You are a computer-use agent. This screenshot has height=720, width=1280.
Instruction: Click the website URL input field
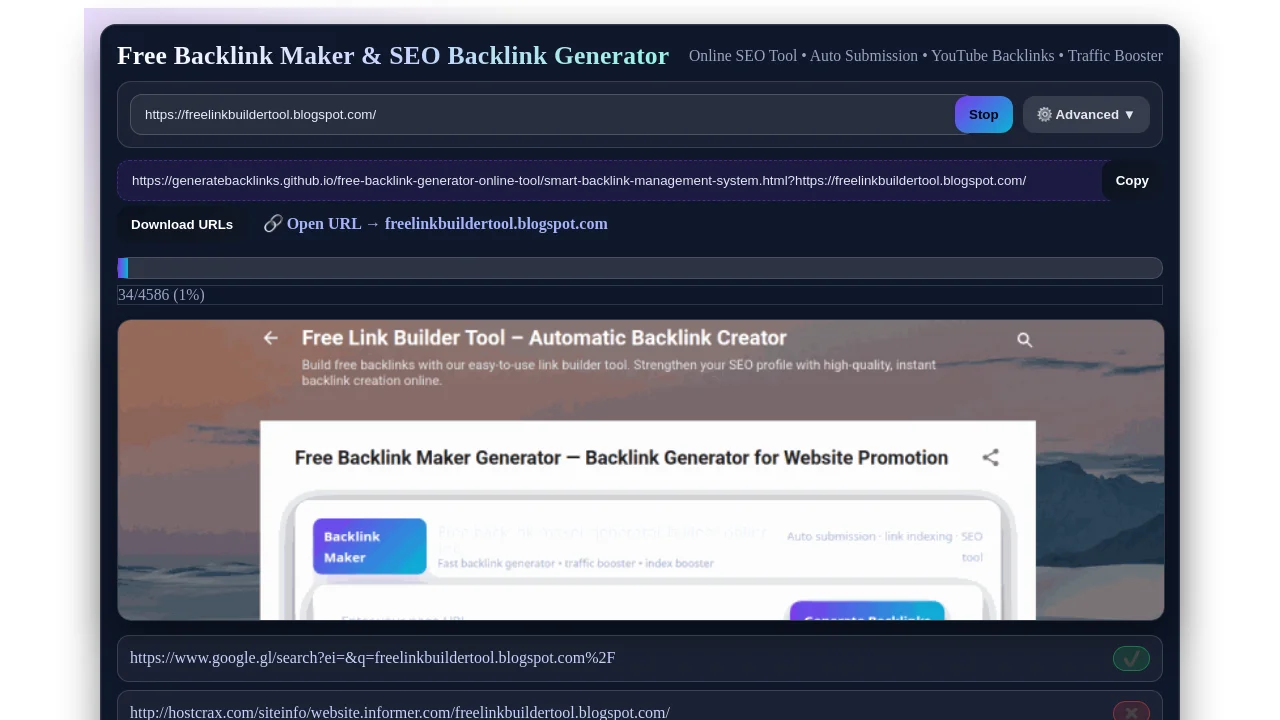coord(548,114)
